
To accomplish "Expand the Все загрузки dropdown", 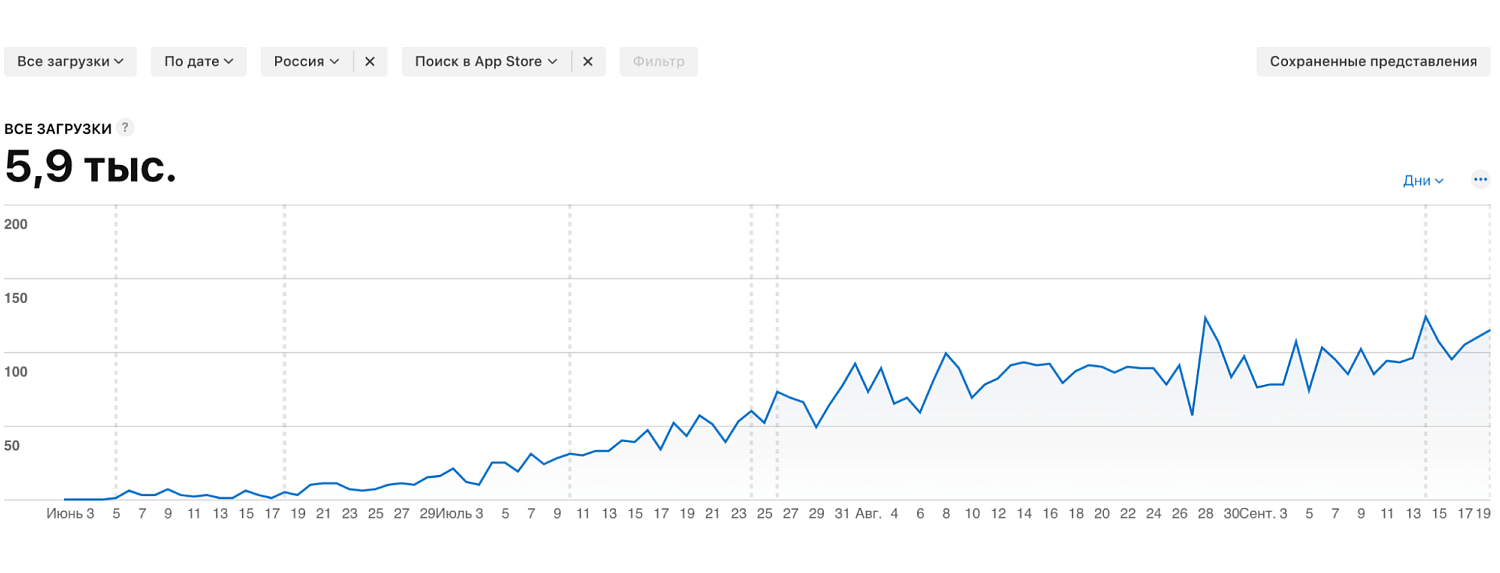I will 70,61.
